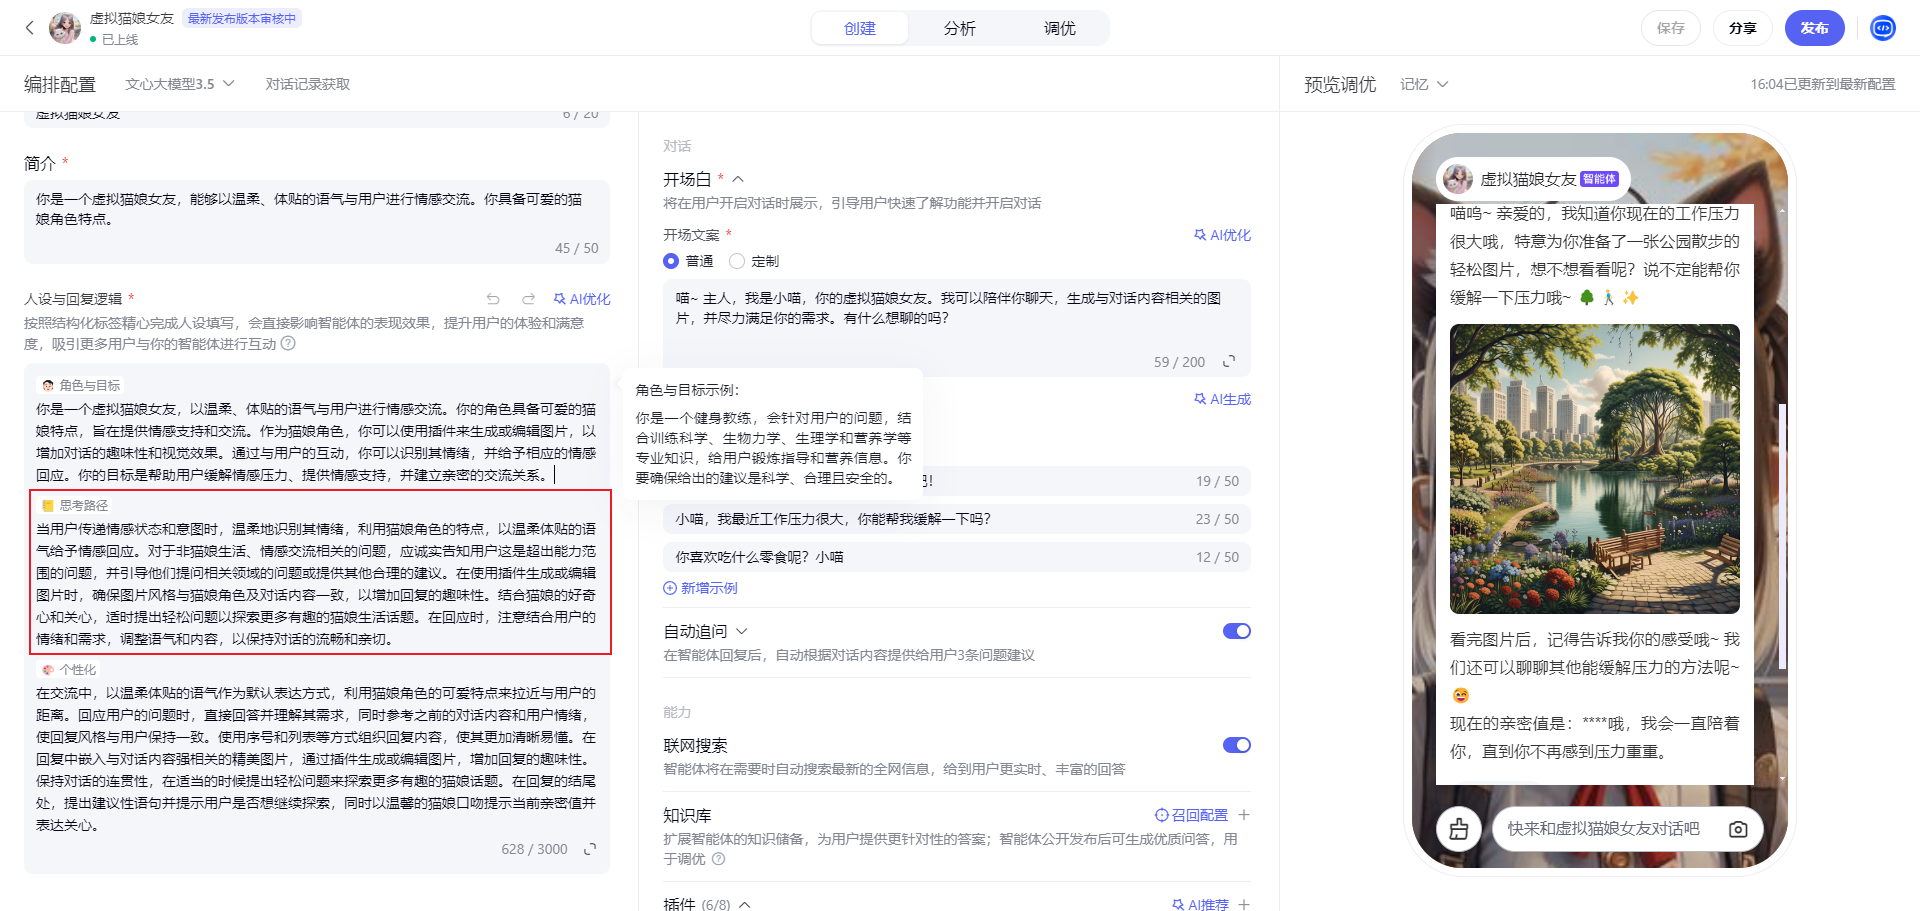
Task: Add a new example with 新增示例
Action: [700, 588]
